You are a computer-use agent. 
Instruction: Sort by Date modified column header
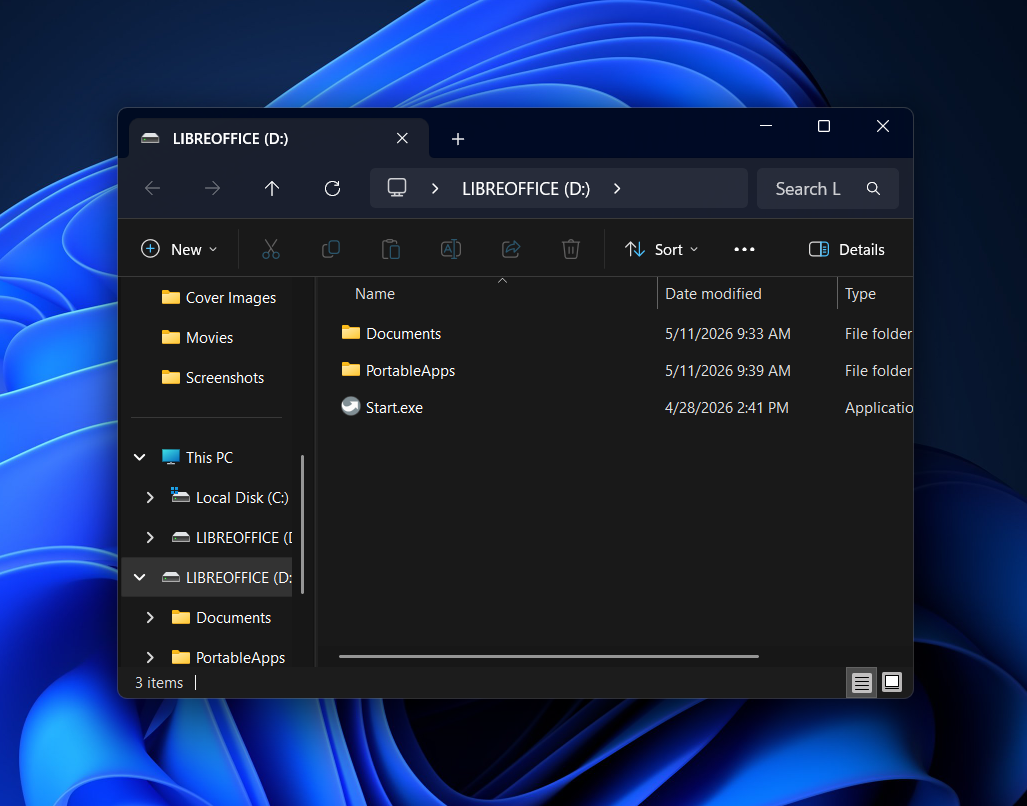713,294
